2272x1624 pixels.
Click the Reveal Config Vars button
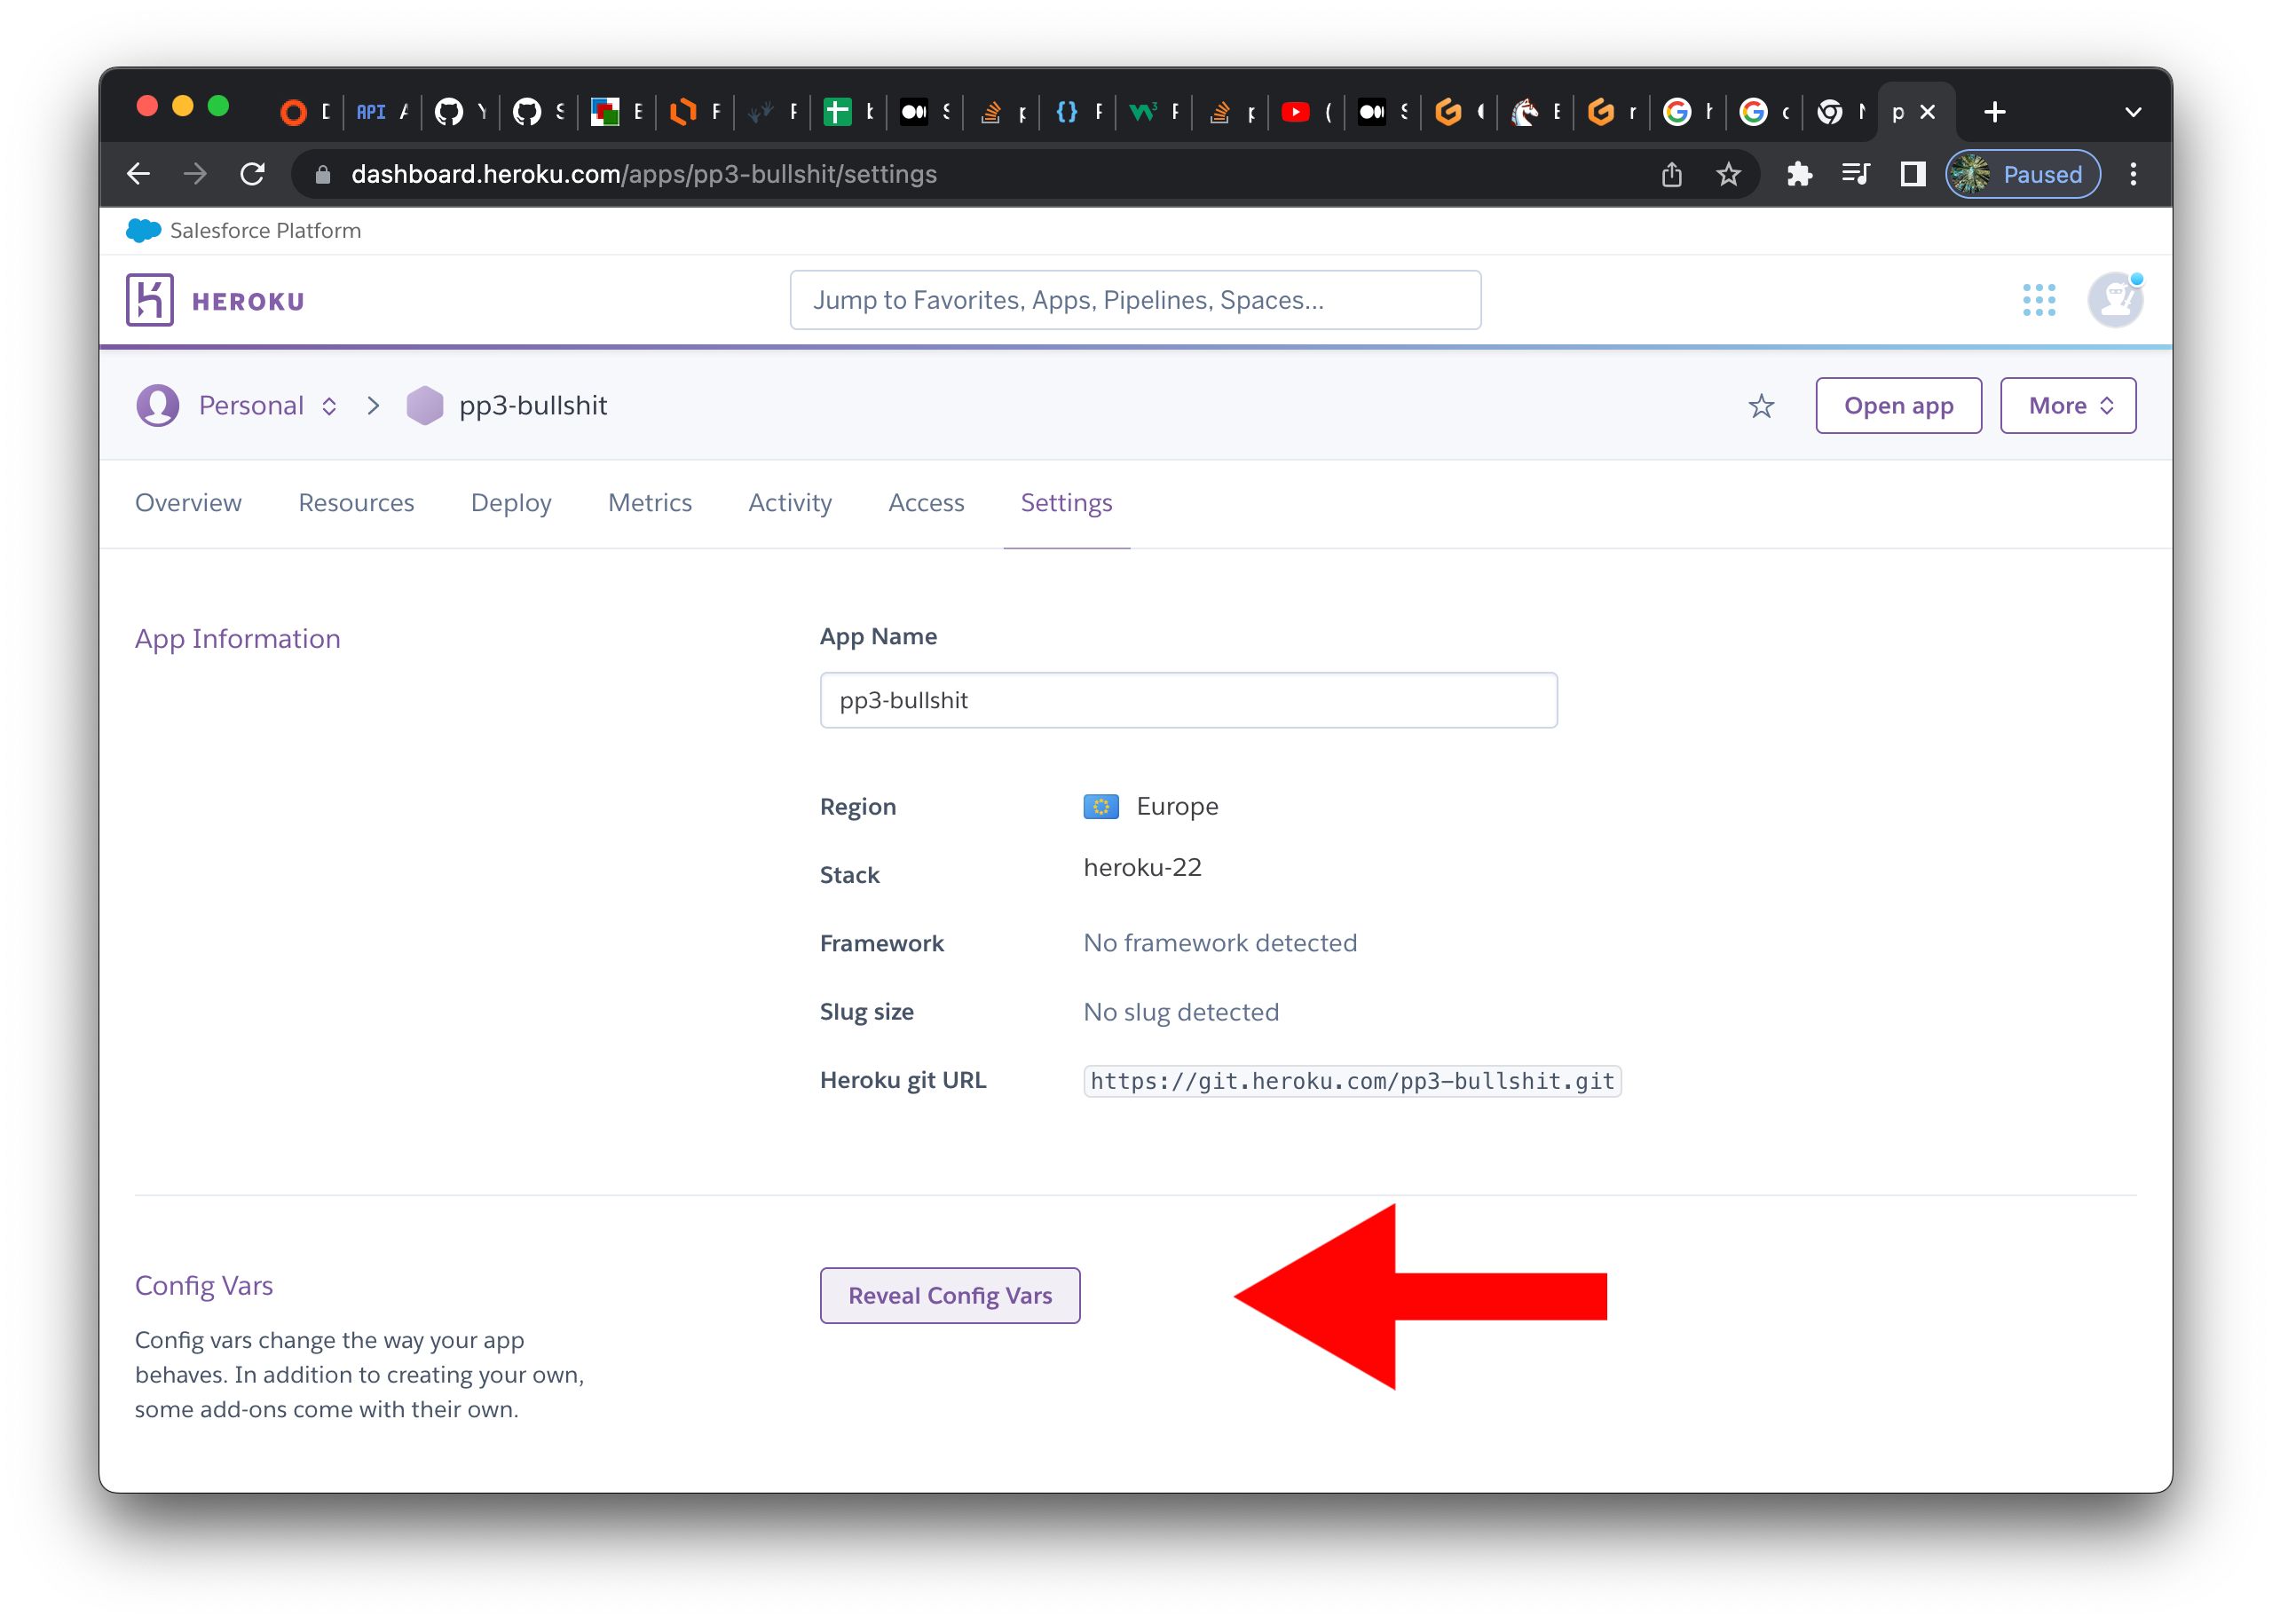click(x=949, y=1296)
